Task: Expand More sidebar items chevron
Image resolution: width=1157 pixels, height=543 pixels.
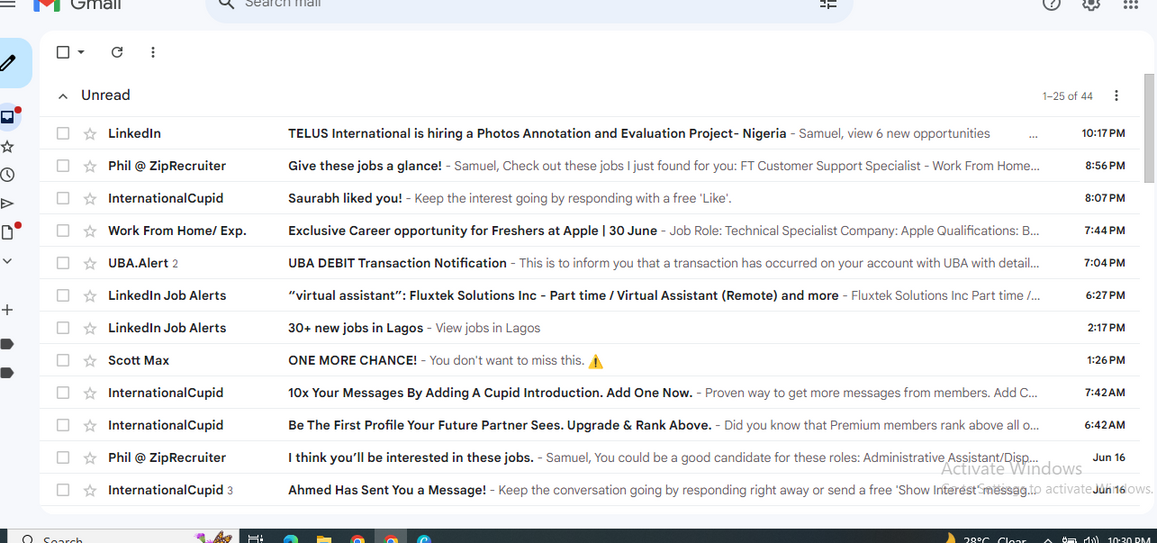Action: [x=7, y=261]
